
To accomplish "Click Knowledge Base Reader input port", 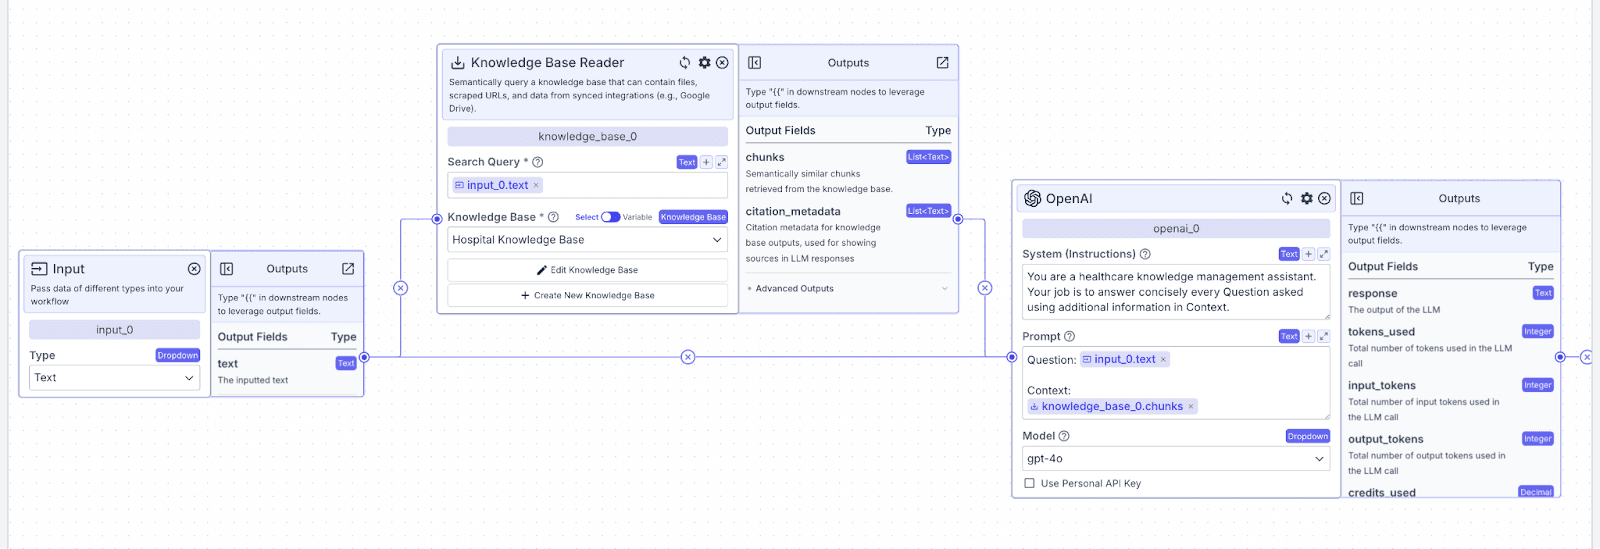I will click(437, 218).
